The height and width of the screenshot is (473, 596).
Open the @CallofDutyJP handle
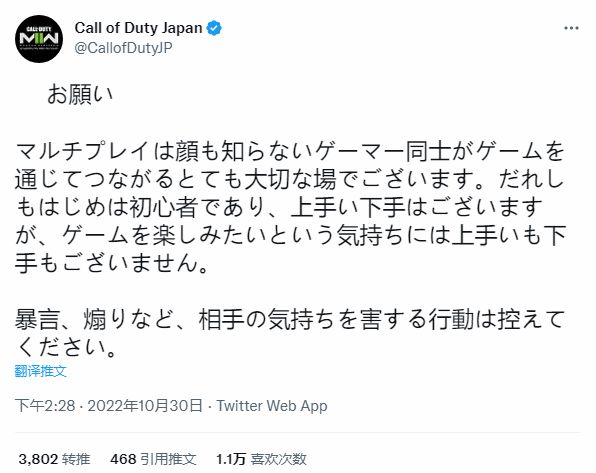[x=124, y=48]
